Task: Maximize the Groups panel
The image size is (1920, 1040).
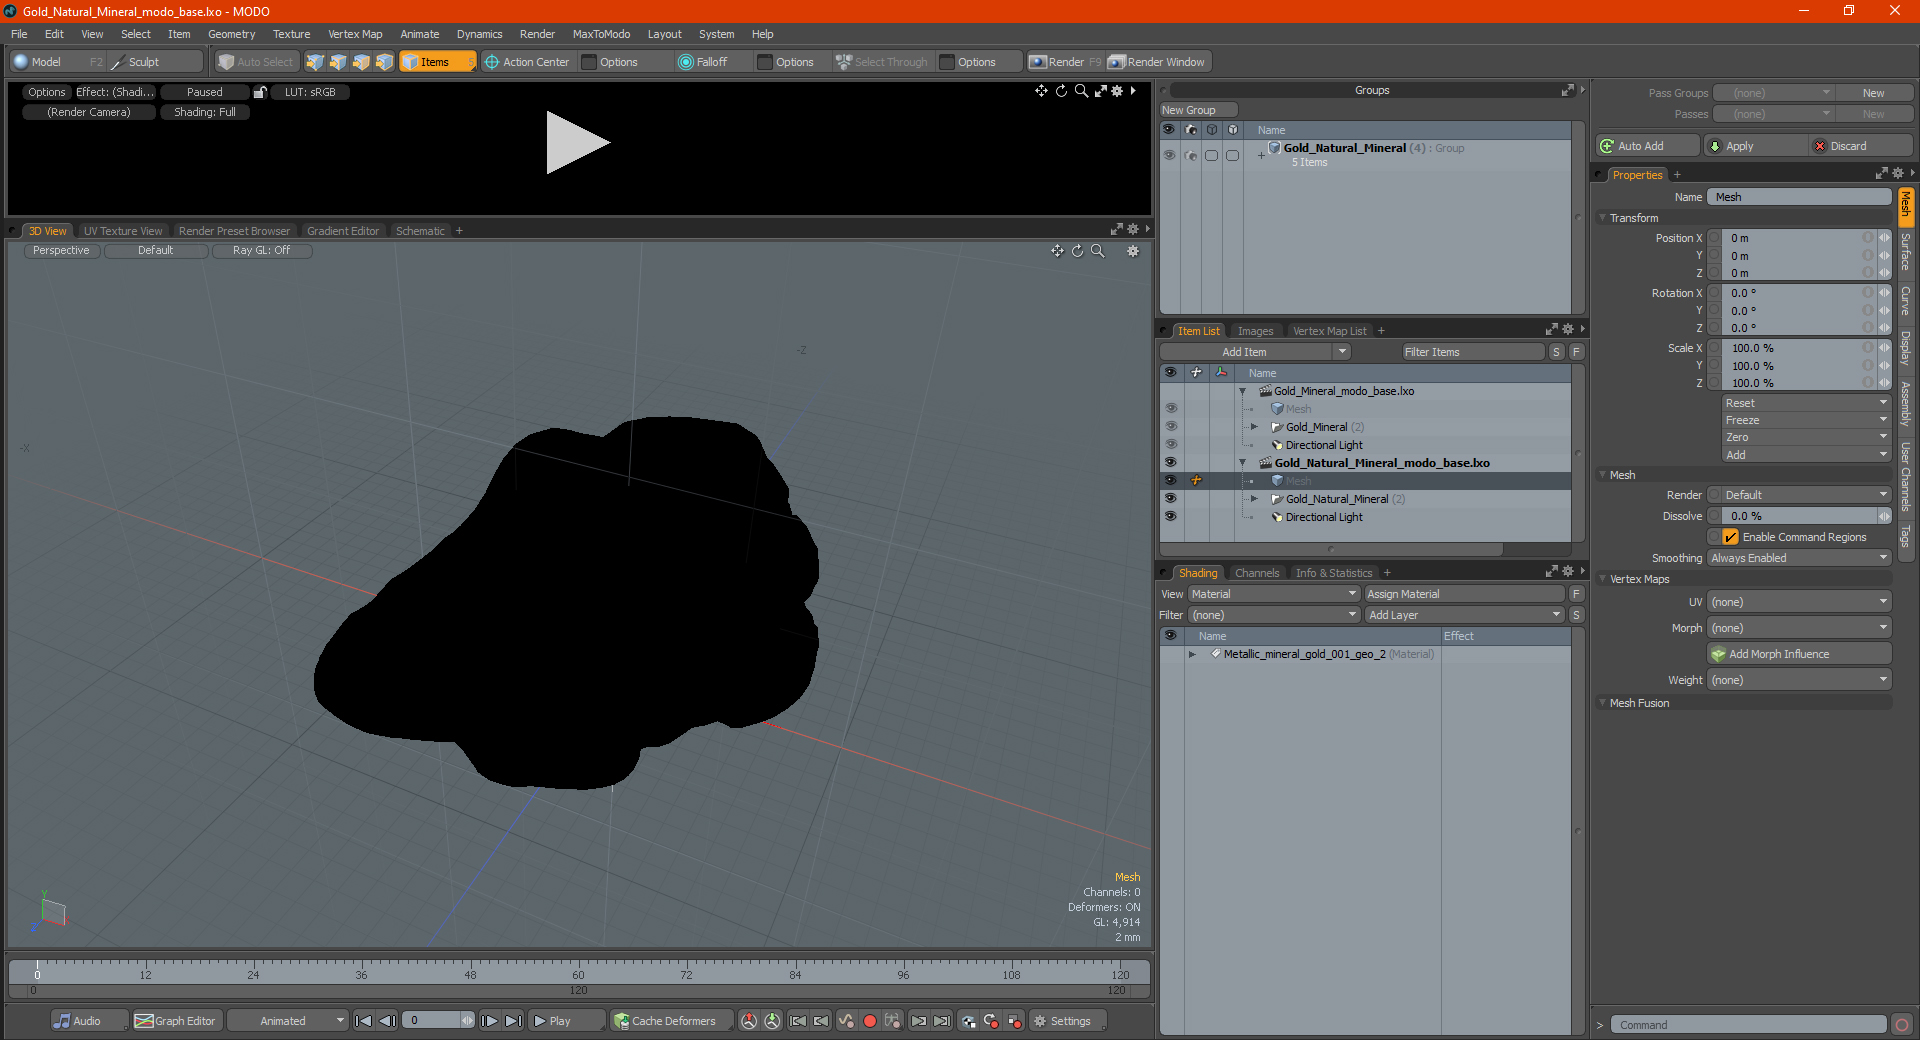Action: (x=1568, y=90)
